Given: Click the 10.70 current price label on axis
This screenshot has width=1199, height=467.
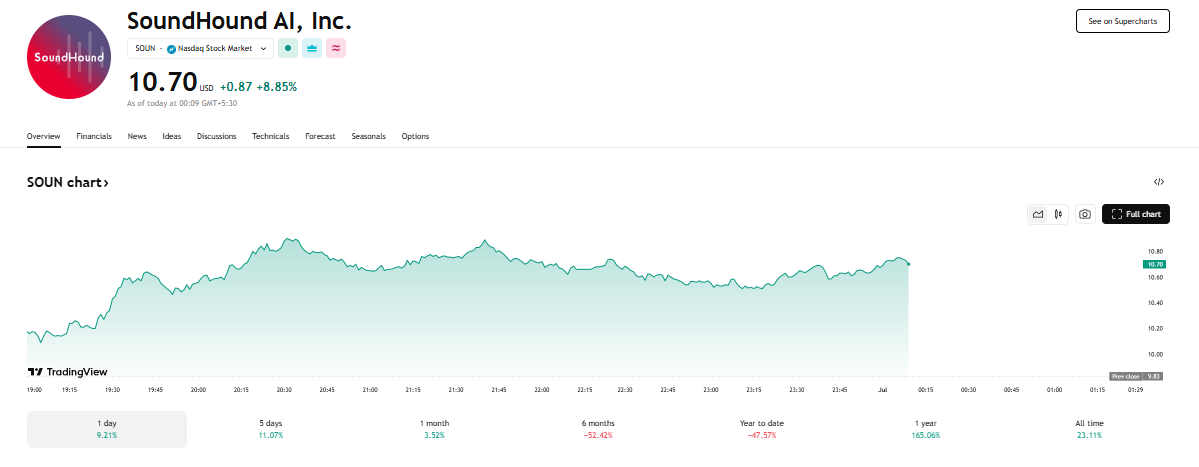Looking at the screenshot, I should [x=1154, y=264].
